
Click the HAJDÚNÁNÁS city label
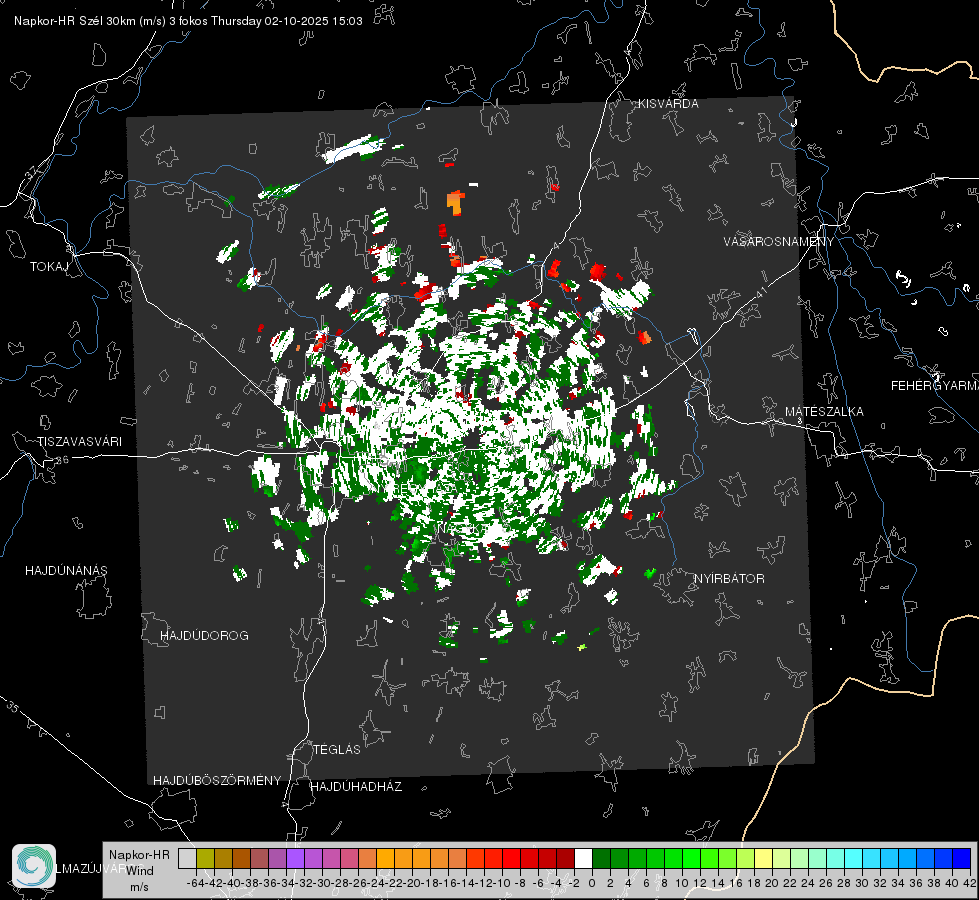click(66, 570)
